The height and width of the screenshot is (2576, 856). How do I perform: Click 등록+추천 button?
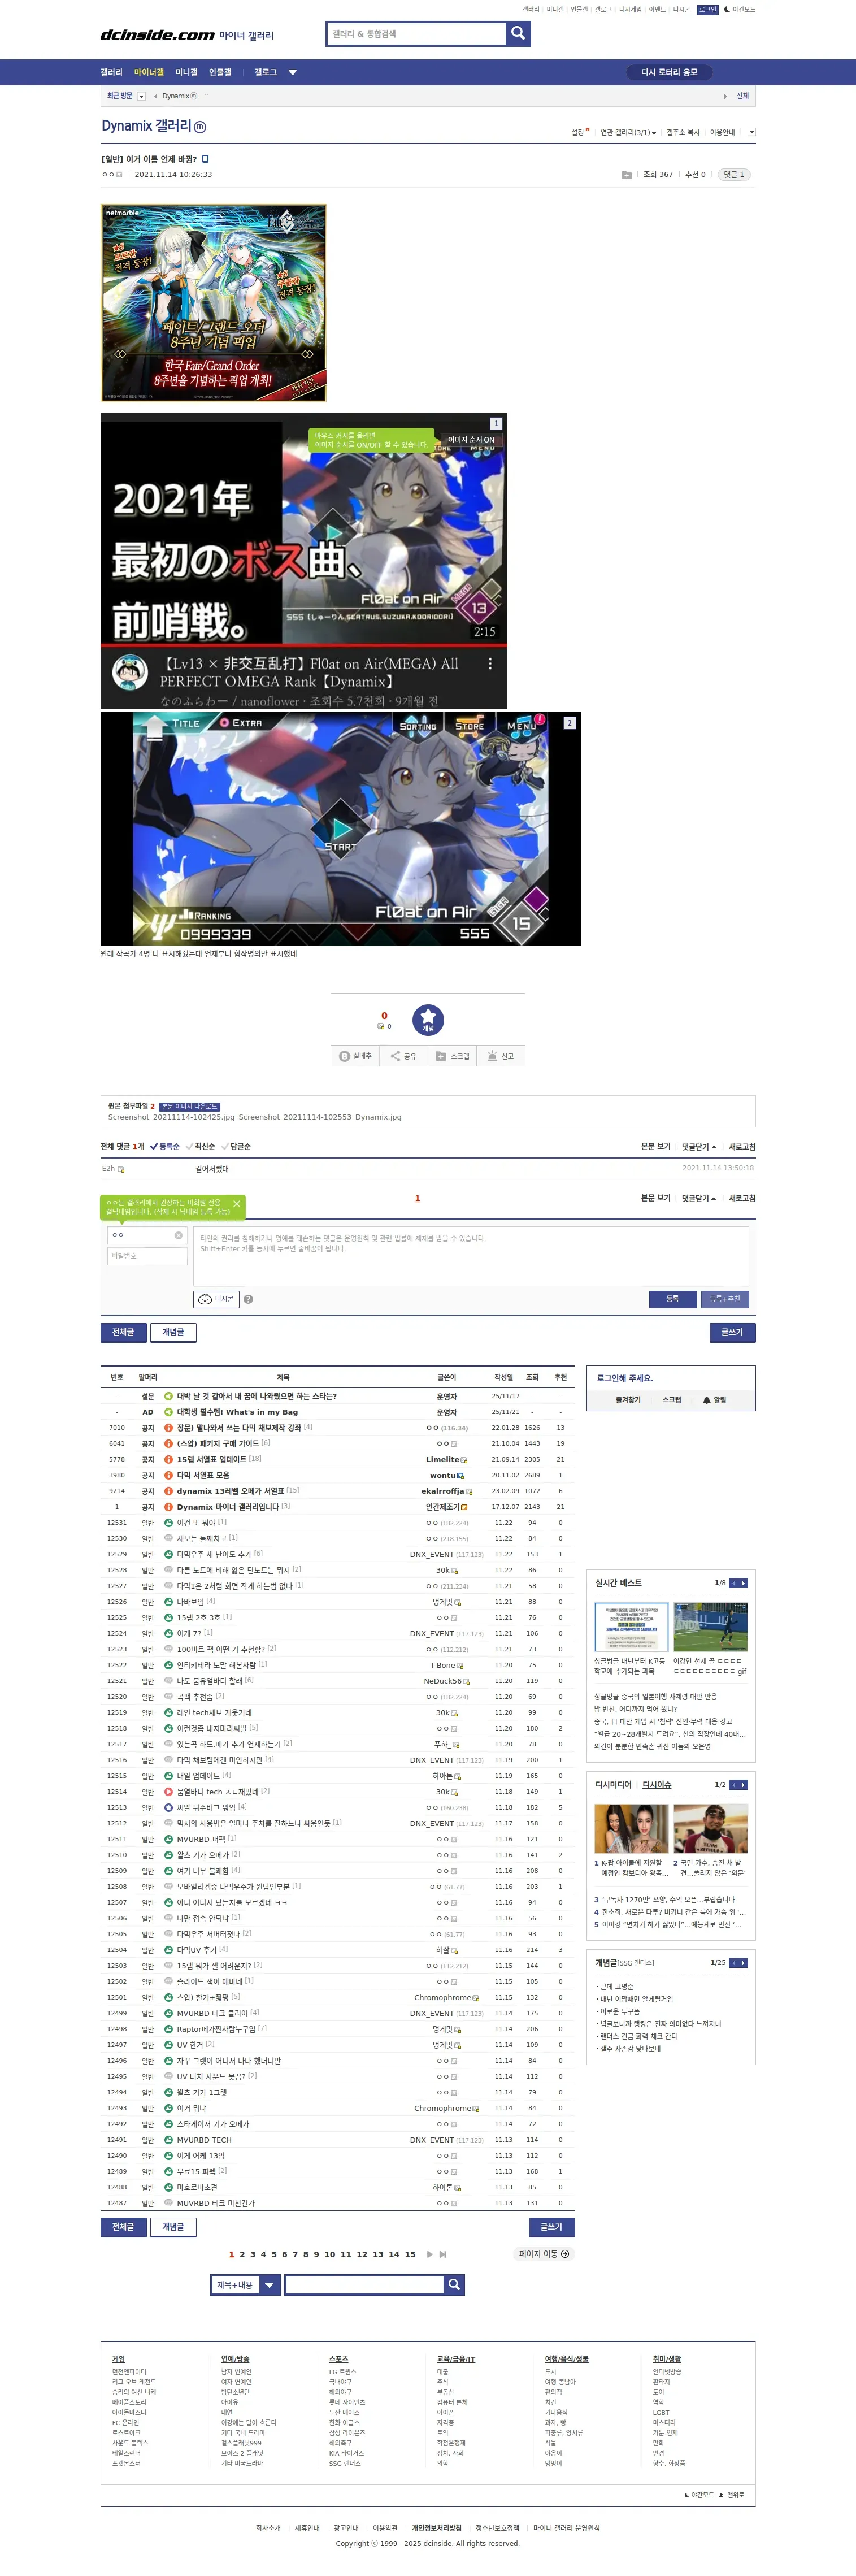point(725,1299)
